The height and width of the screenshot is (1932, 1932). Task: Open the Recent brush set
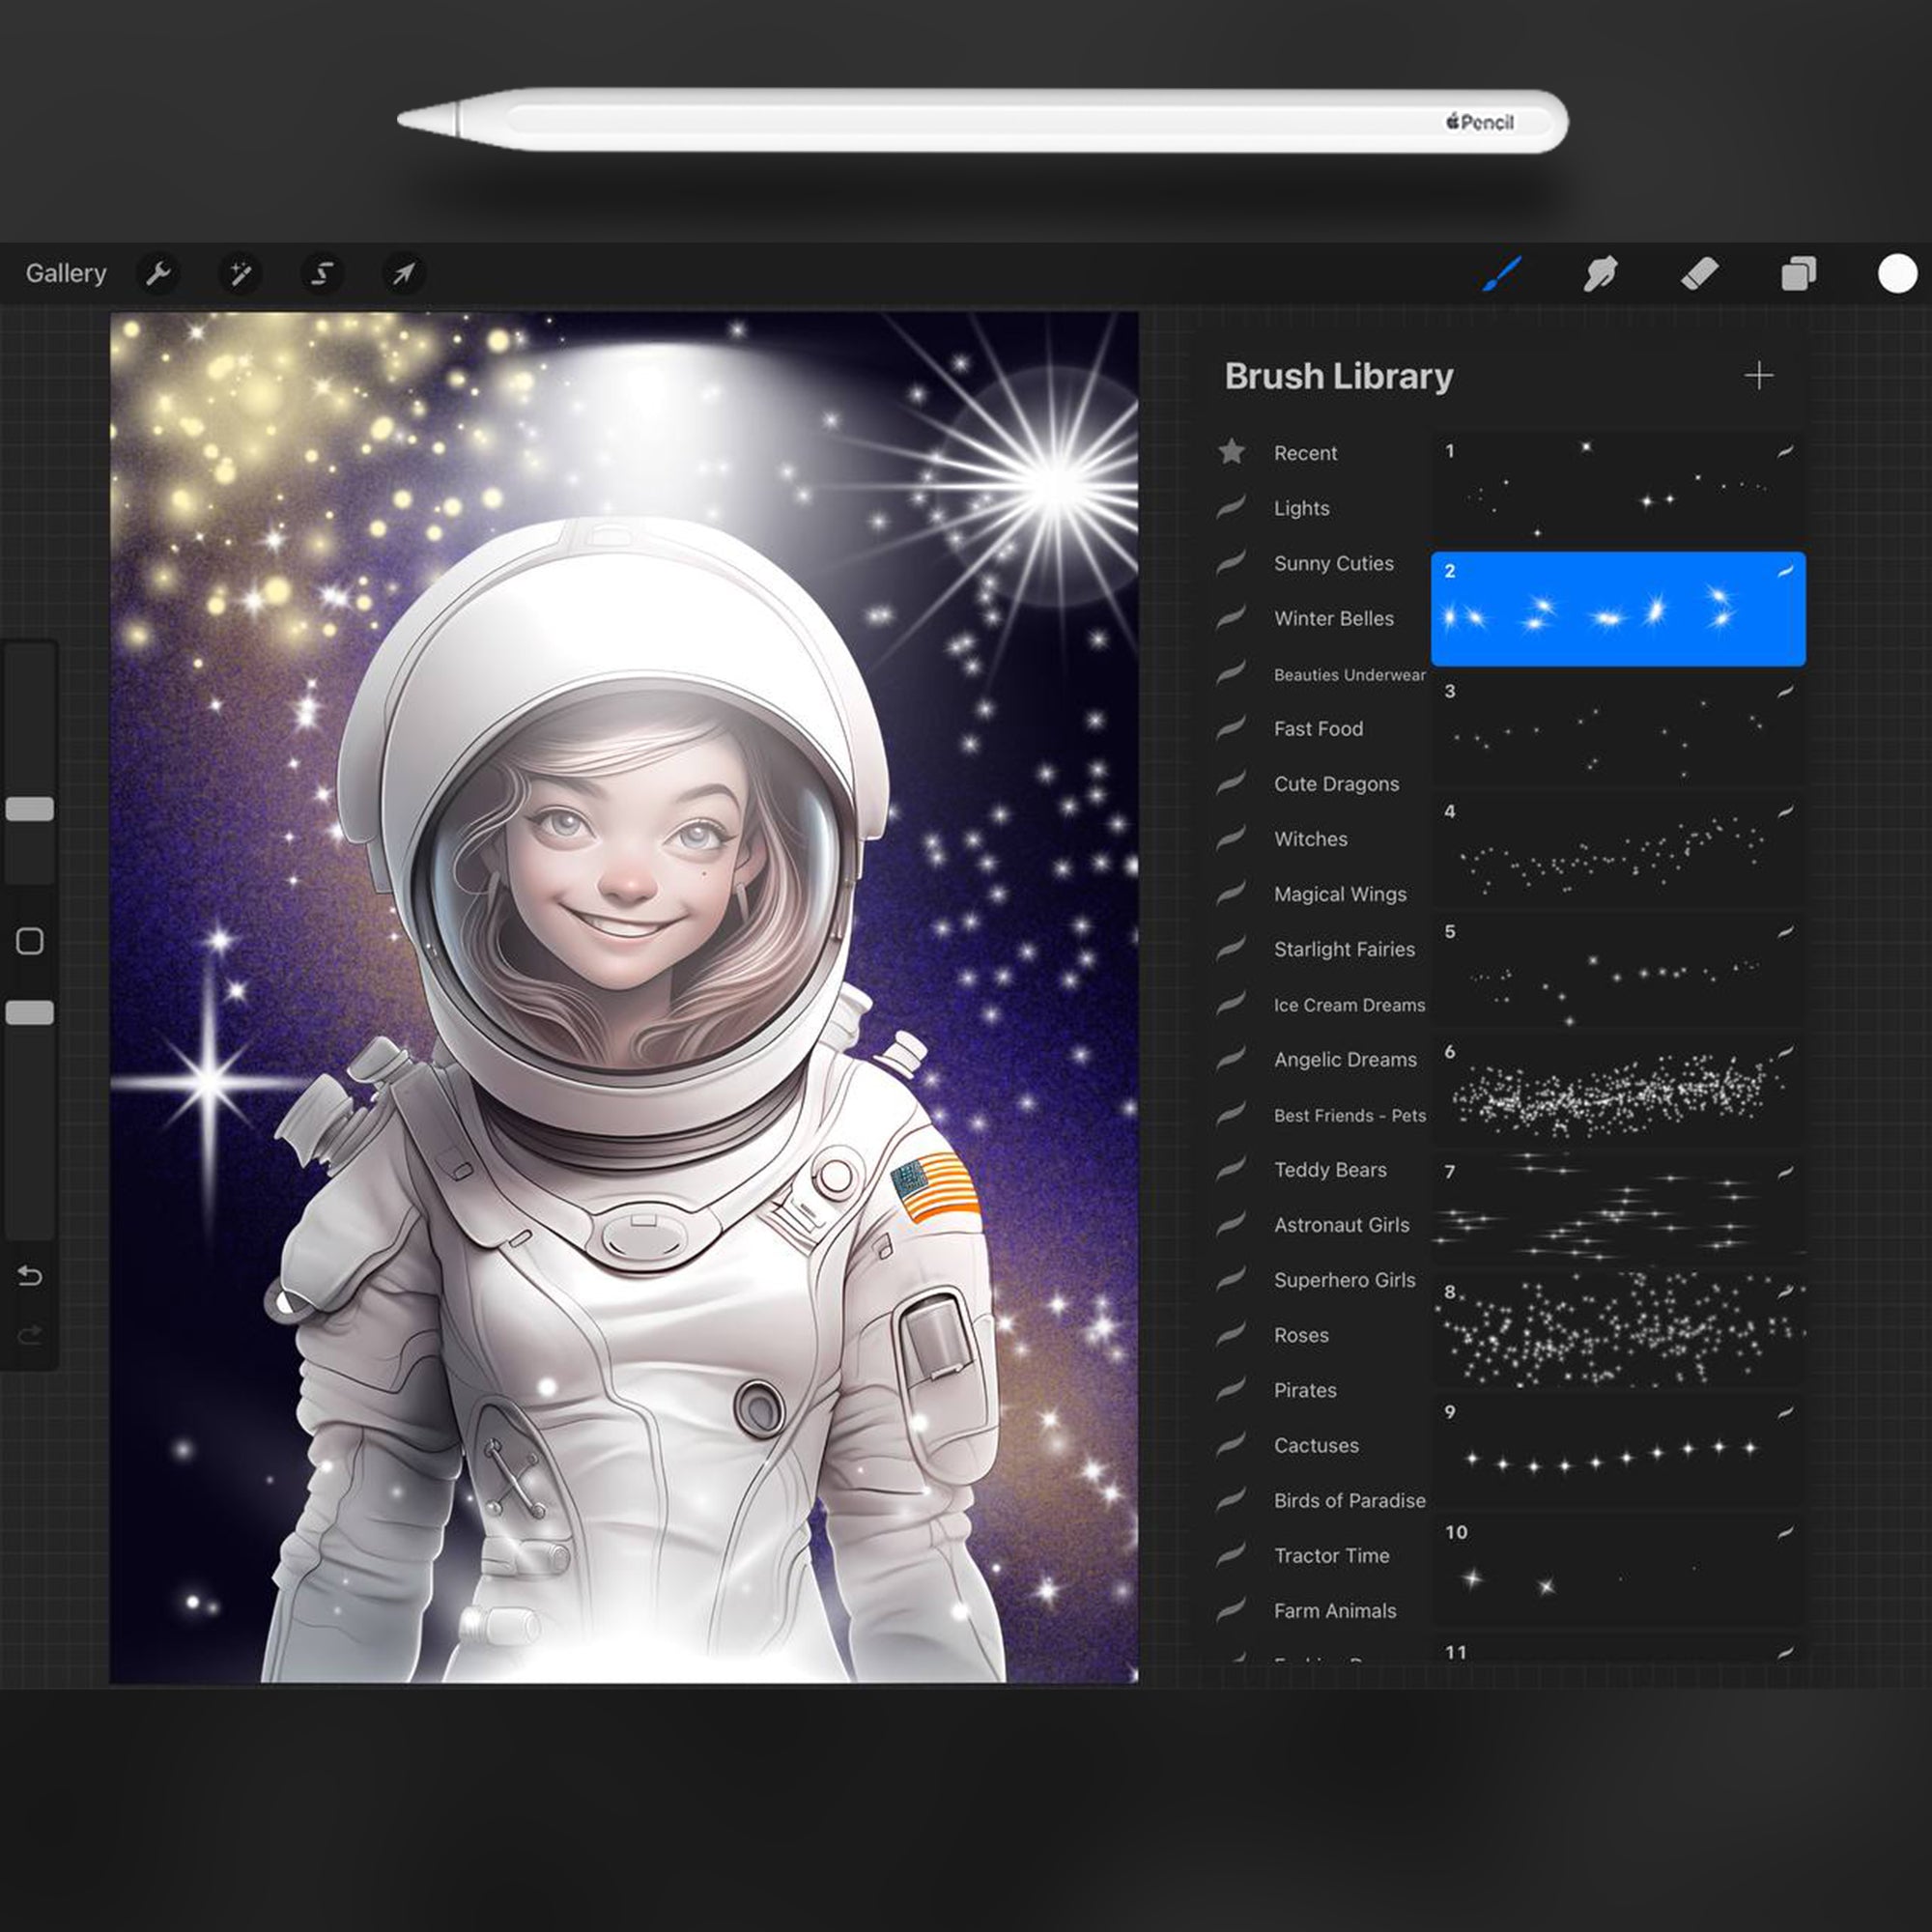click(x=1305, y=453)
